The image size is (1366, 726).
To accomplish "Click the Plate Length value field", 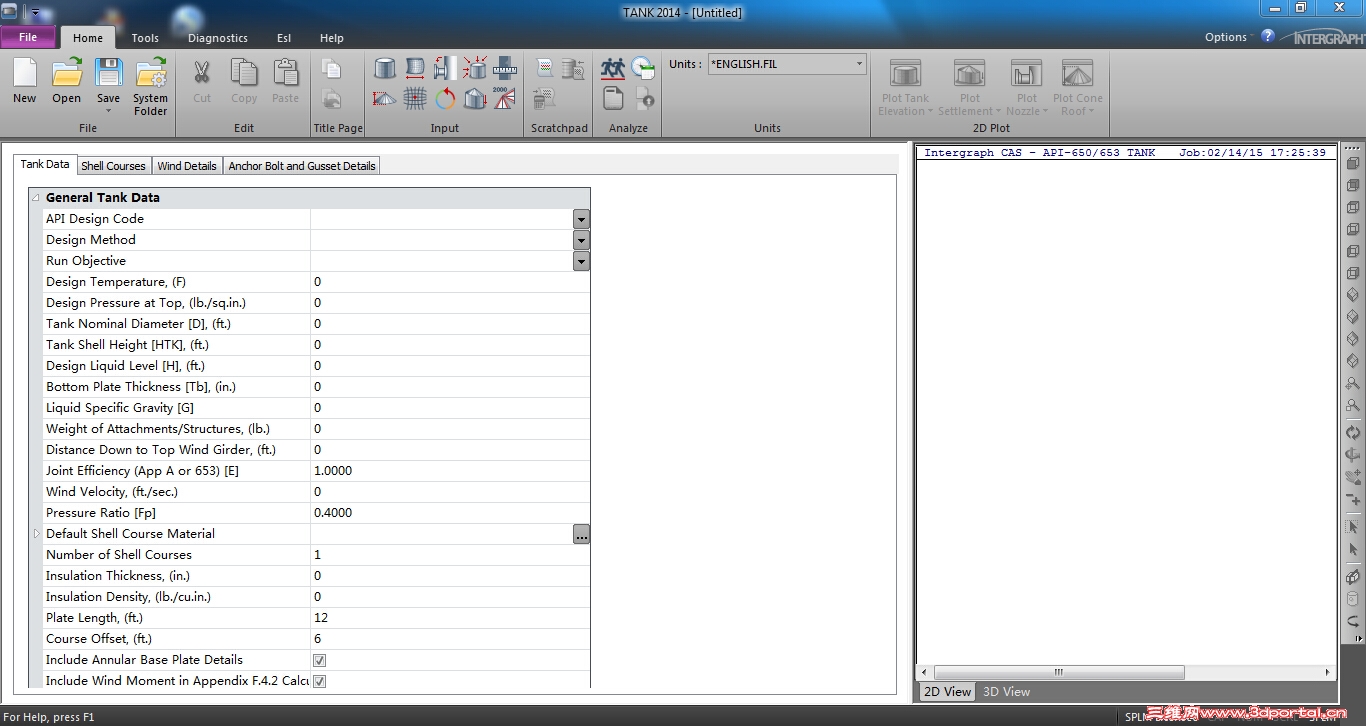I will pyautogui.click(x=450, y=618).
